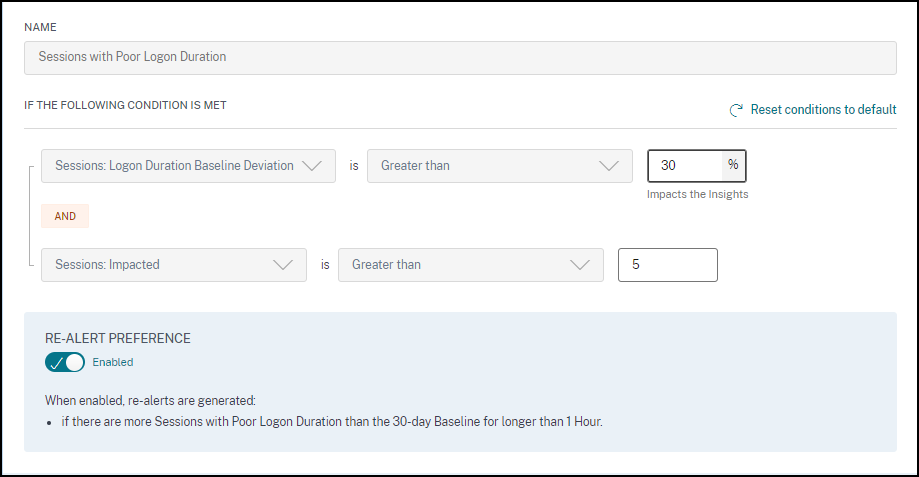Click the Enabled label beside the toggle
The width and height of the screenshot is (919, 477).
[113, 362]
